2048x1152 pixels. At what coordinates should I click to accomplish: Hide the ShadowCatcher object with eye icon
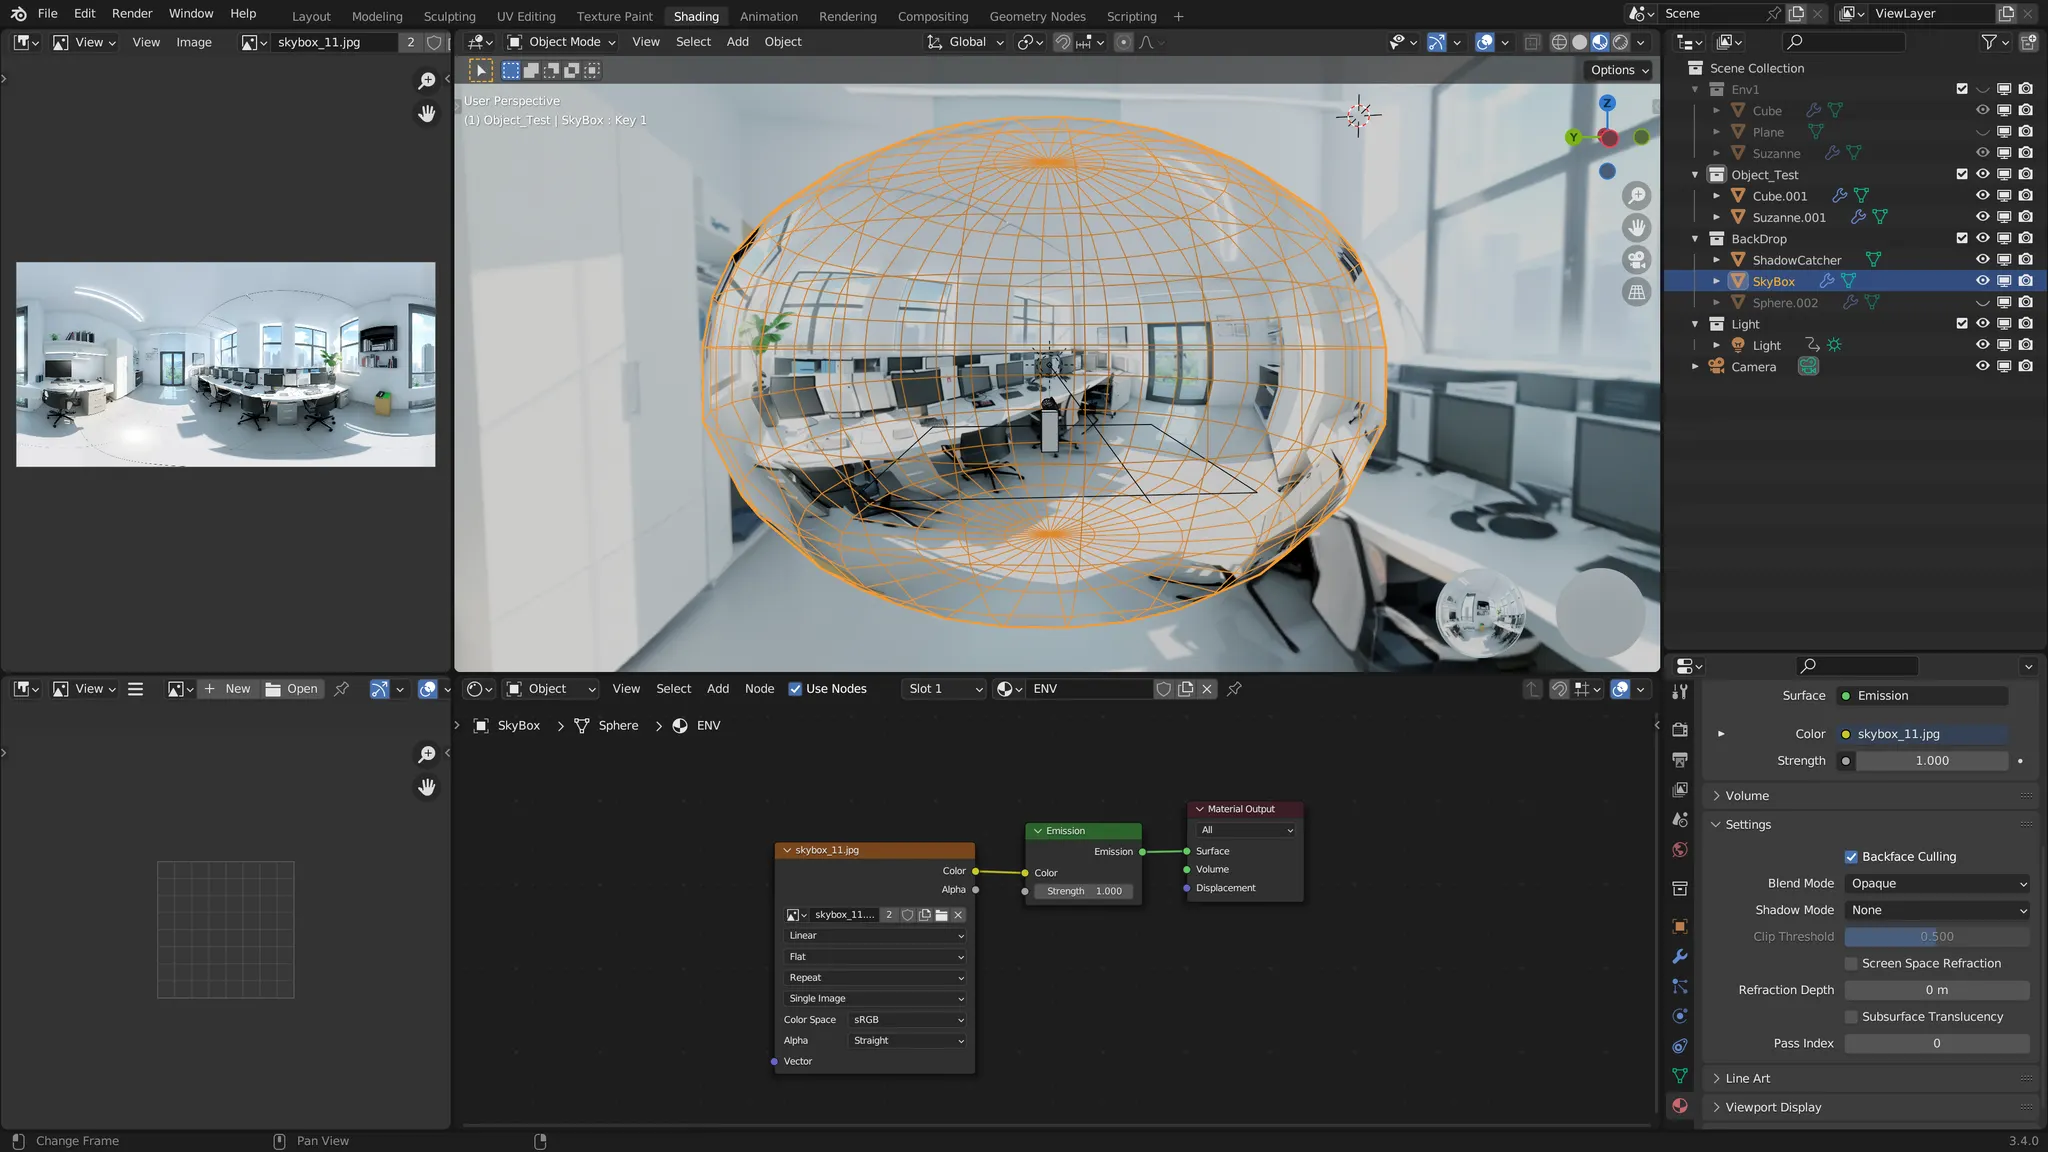point(1982,260)
